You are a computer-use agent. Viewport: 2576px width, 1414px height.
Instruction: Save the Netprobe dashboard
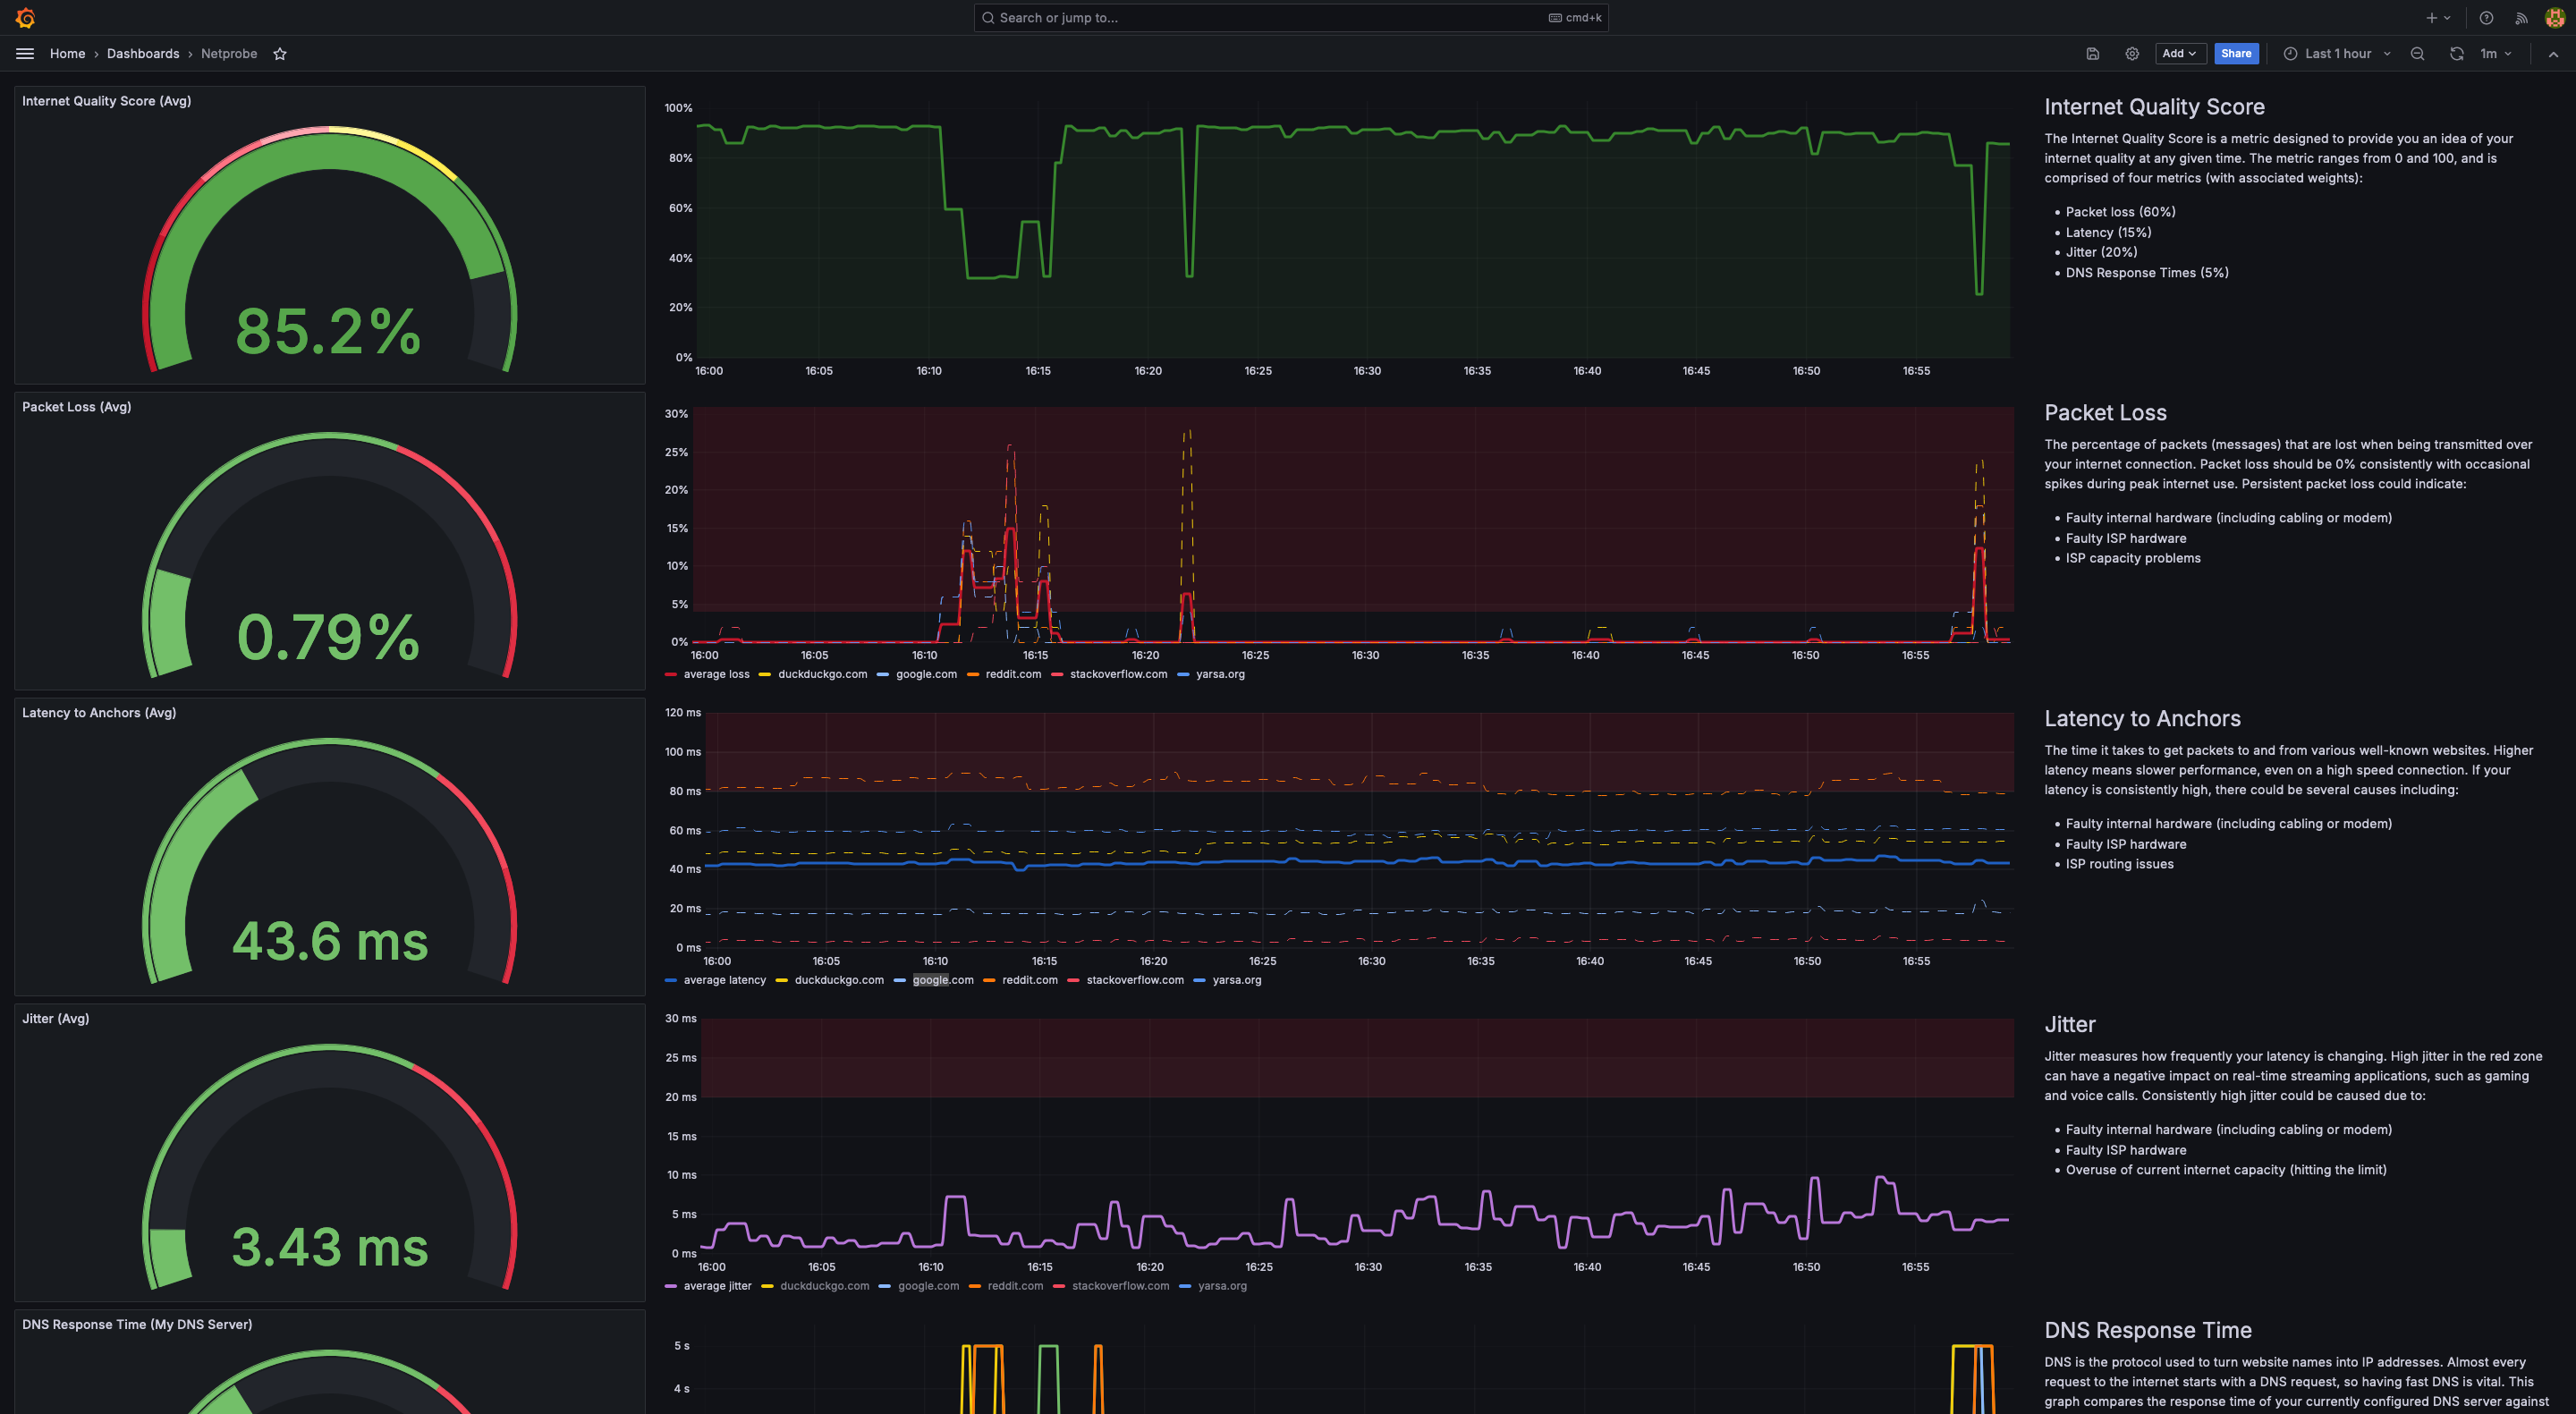pyautogui.click(x=2092, y=53)
